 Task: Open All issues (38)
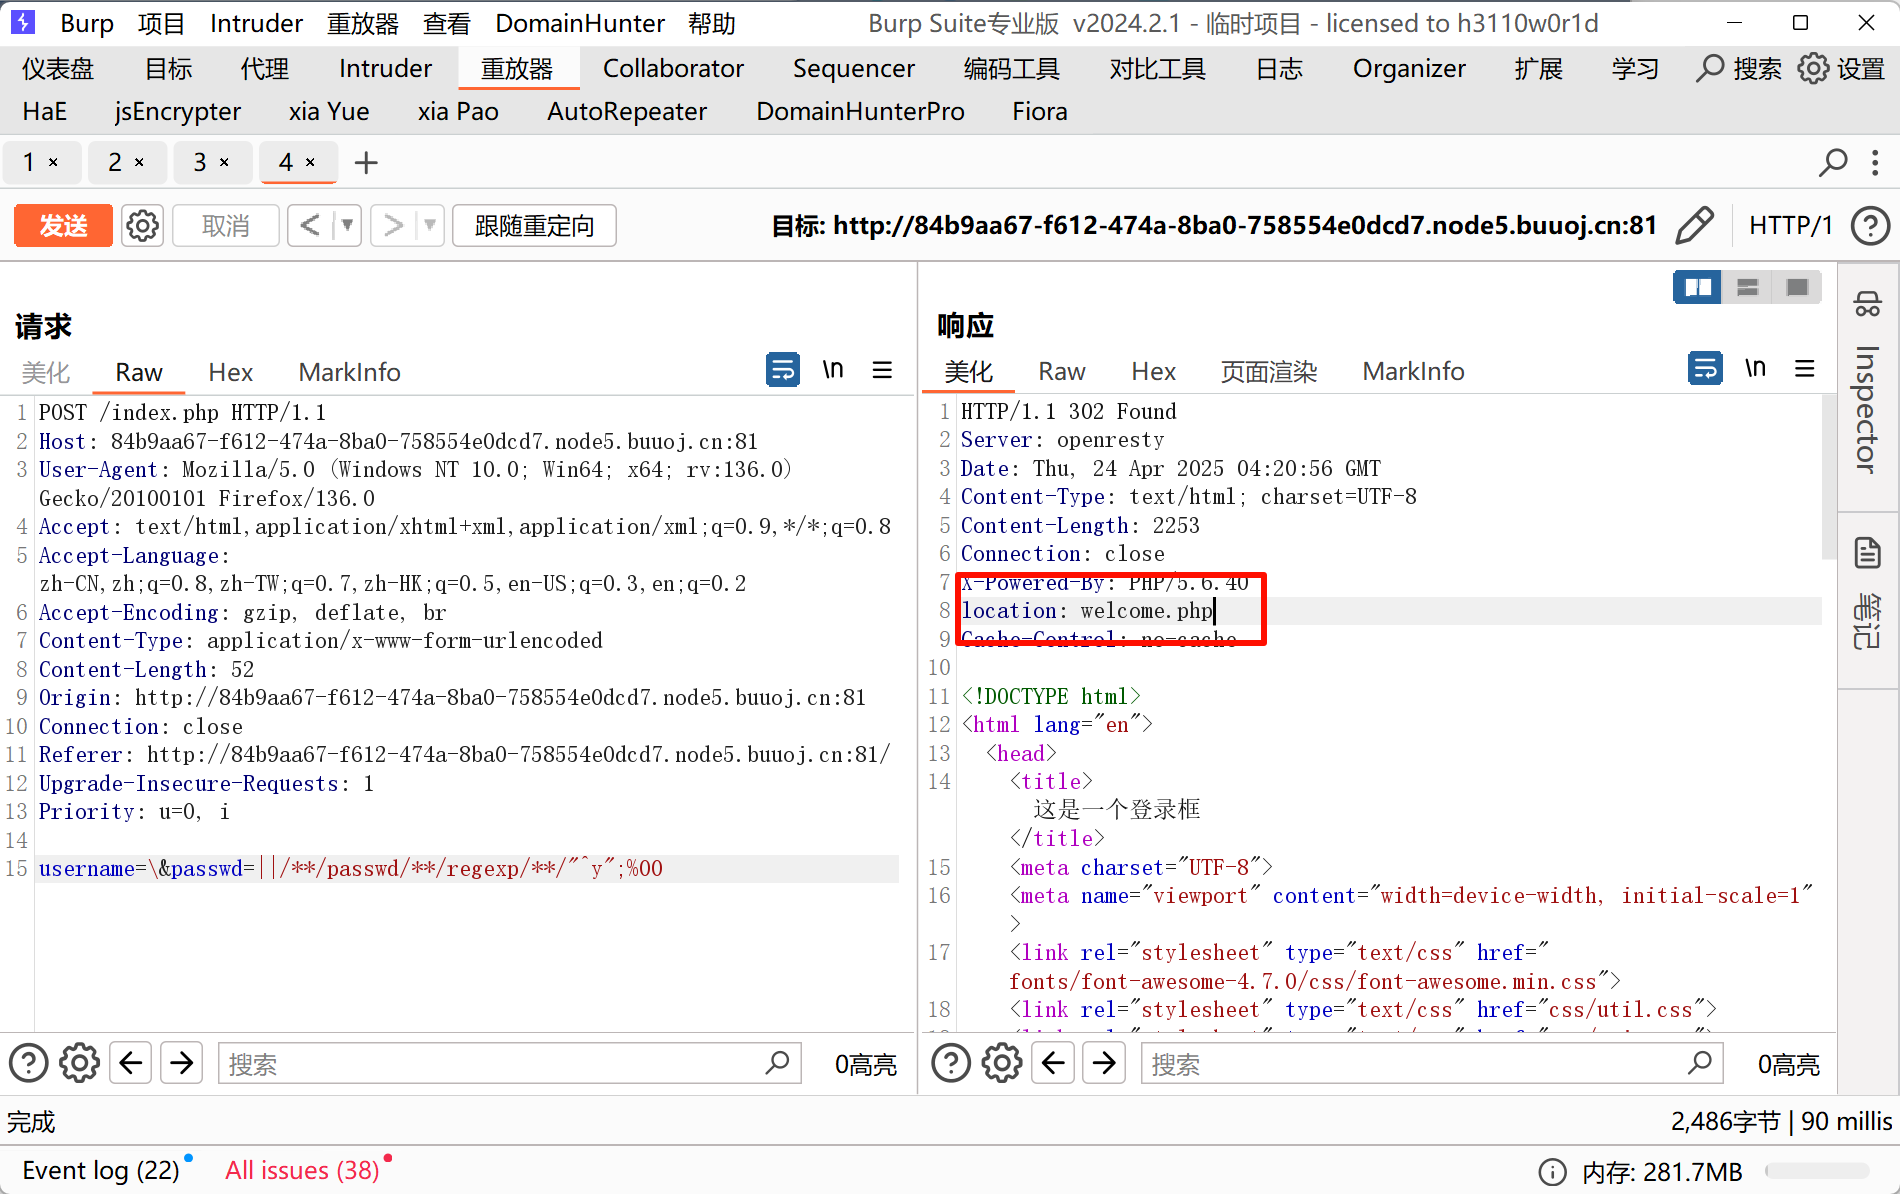(302, 1170)
